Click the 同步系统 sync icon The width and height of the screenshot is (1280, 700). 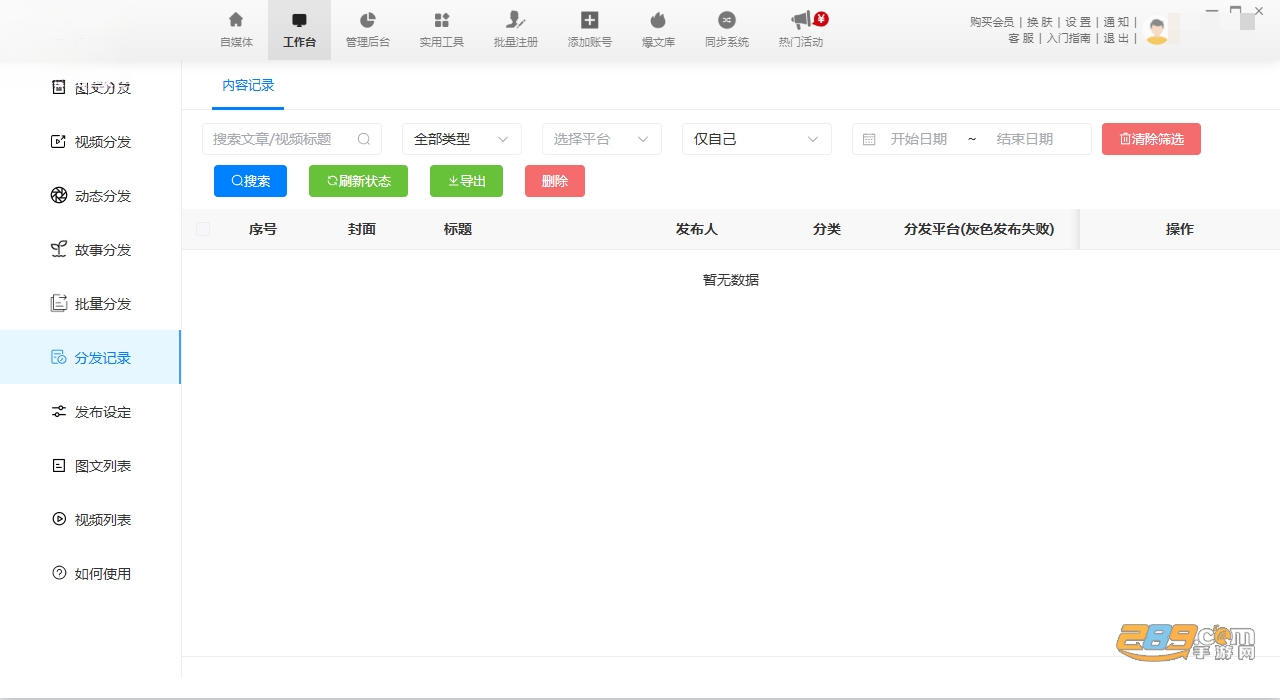(x=727, y=20)
